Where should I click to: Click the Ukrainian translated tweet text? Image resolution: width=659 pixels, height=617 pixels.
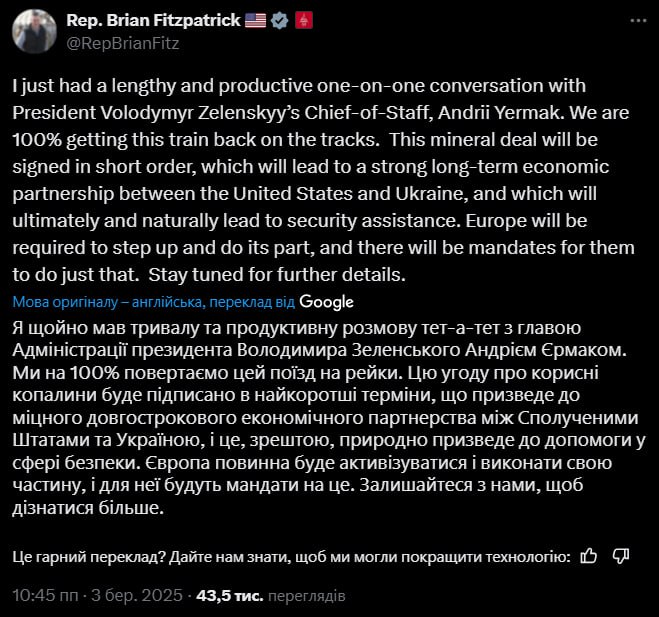[320, 420]
